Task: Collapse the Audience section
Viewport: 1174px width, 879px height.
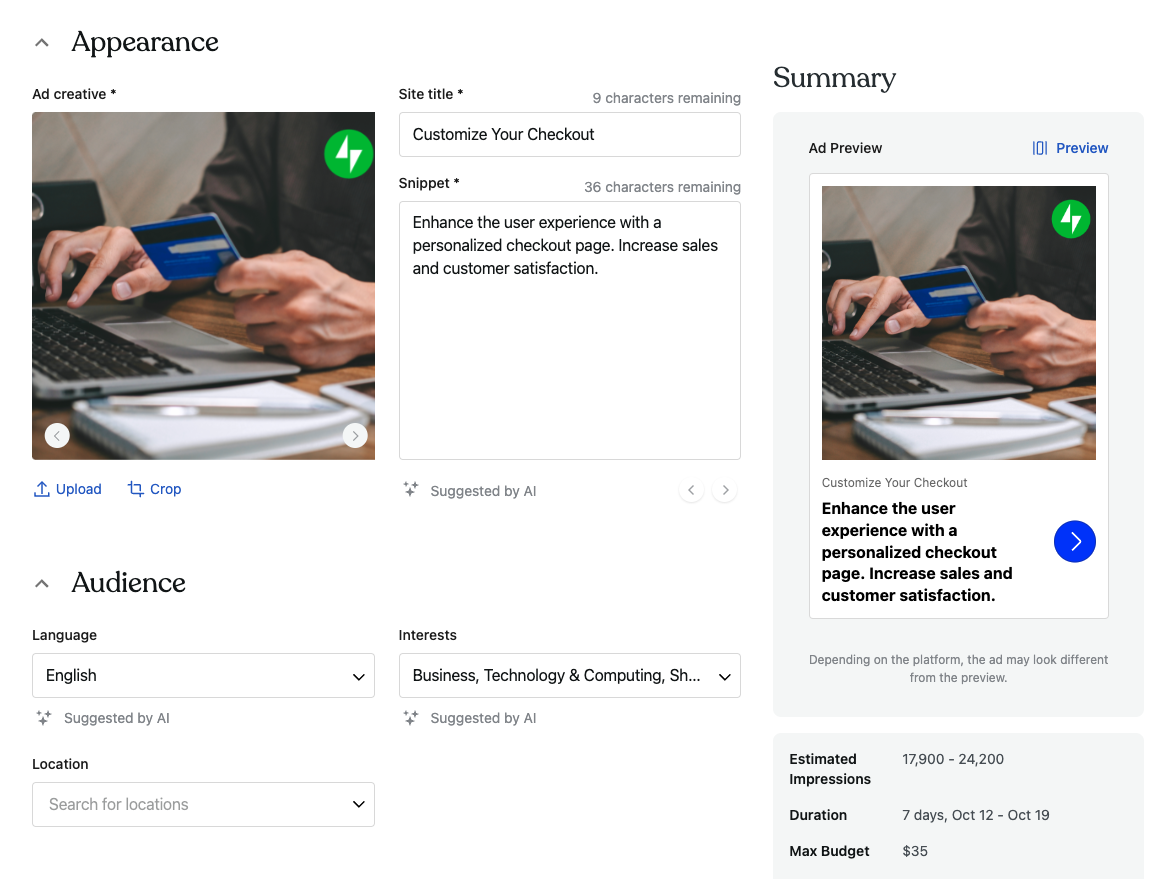Action: coord(41,581)
